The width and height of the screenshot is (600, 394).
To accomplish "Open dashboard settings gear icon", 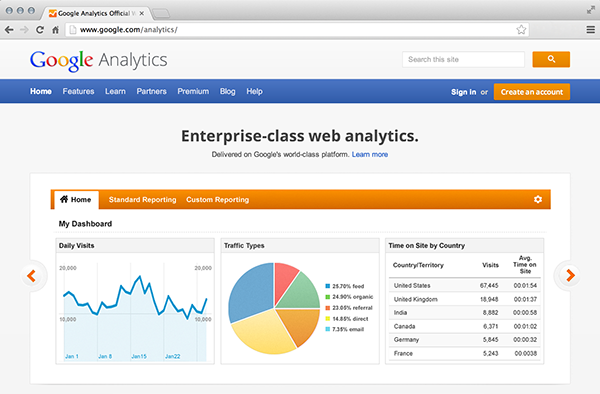I will [538, 199].
